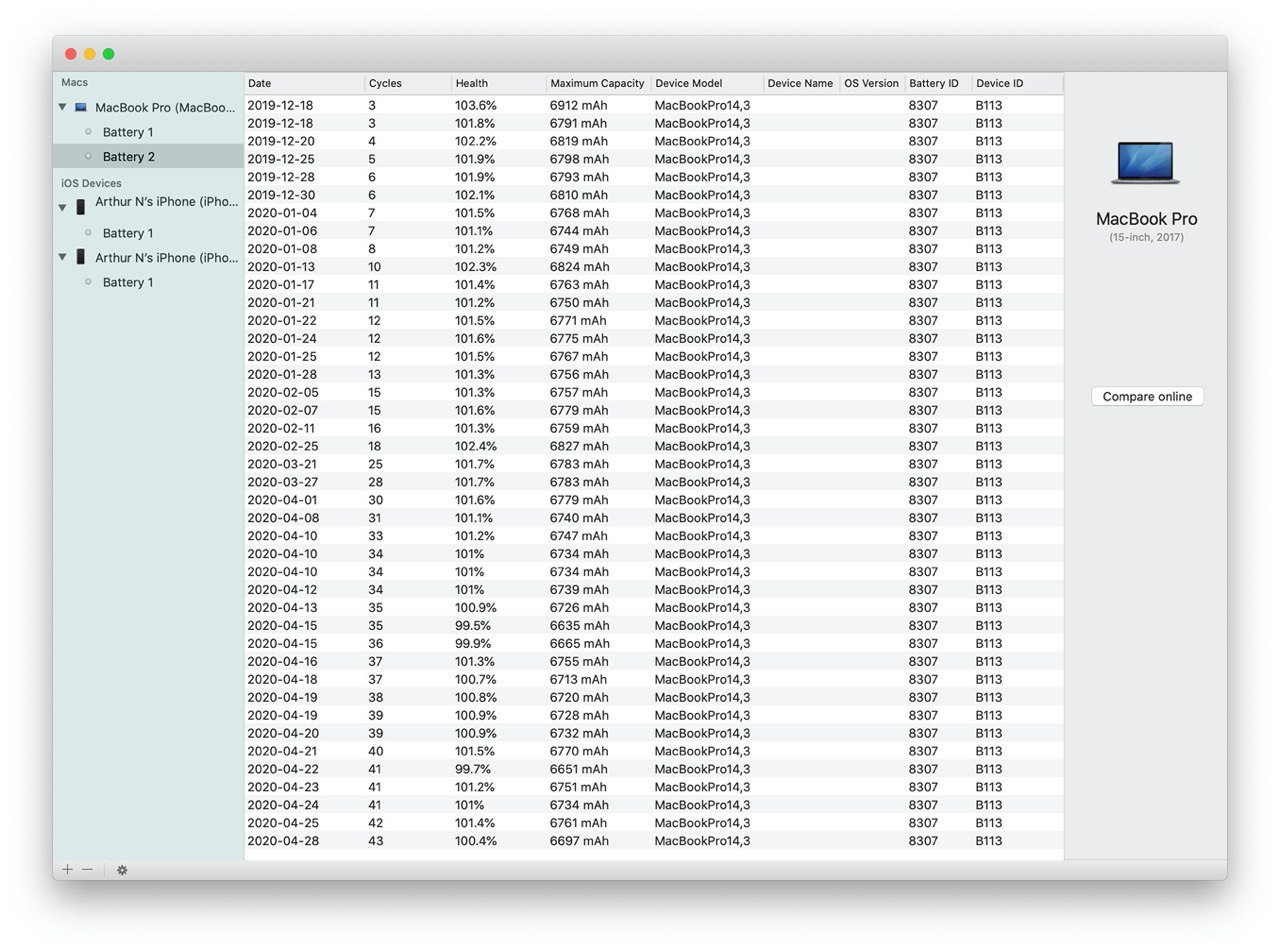The image size is (1280, 950).
Task: Sort by Maximum Capacity column header
Action: click(x=599, y=84)
